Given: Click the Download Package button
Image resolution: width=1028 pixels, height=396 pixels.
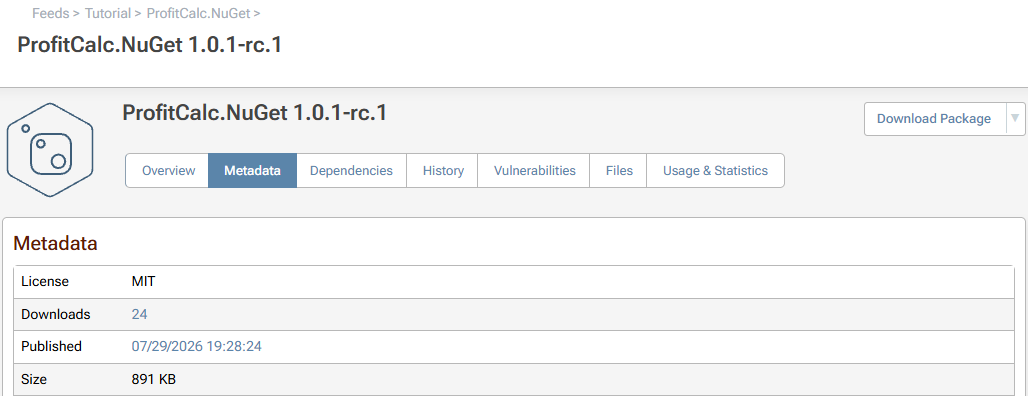Looking at the screenshot, I should [x=934, y=119].
